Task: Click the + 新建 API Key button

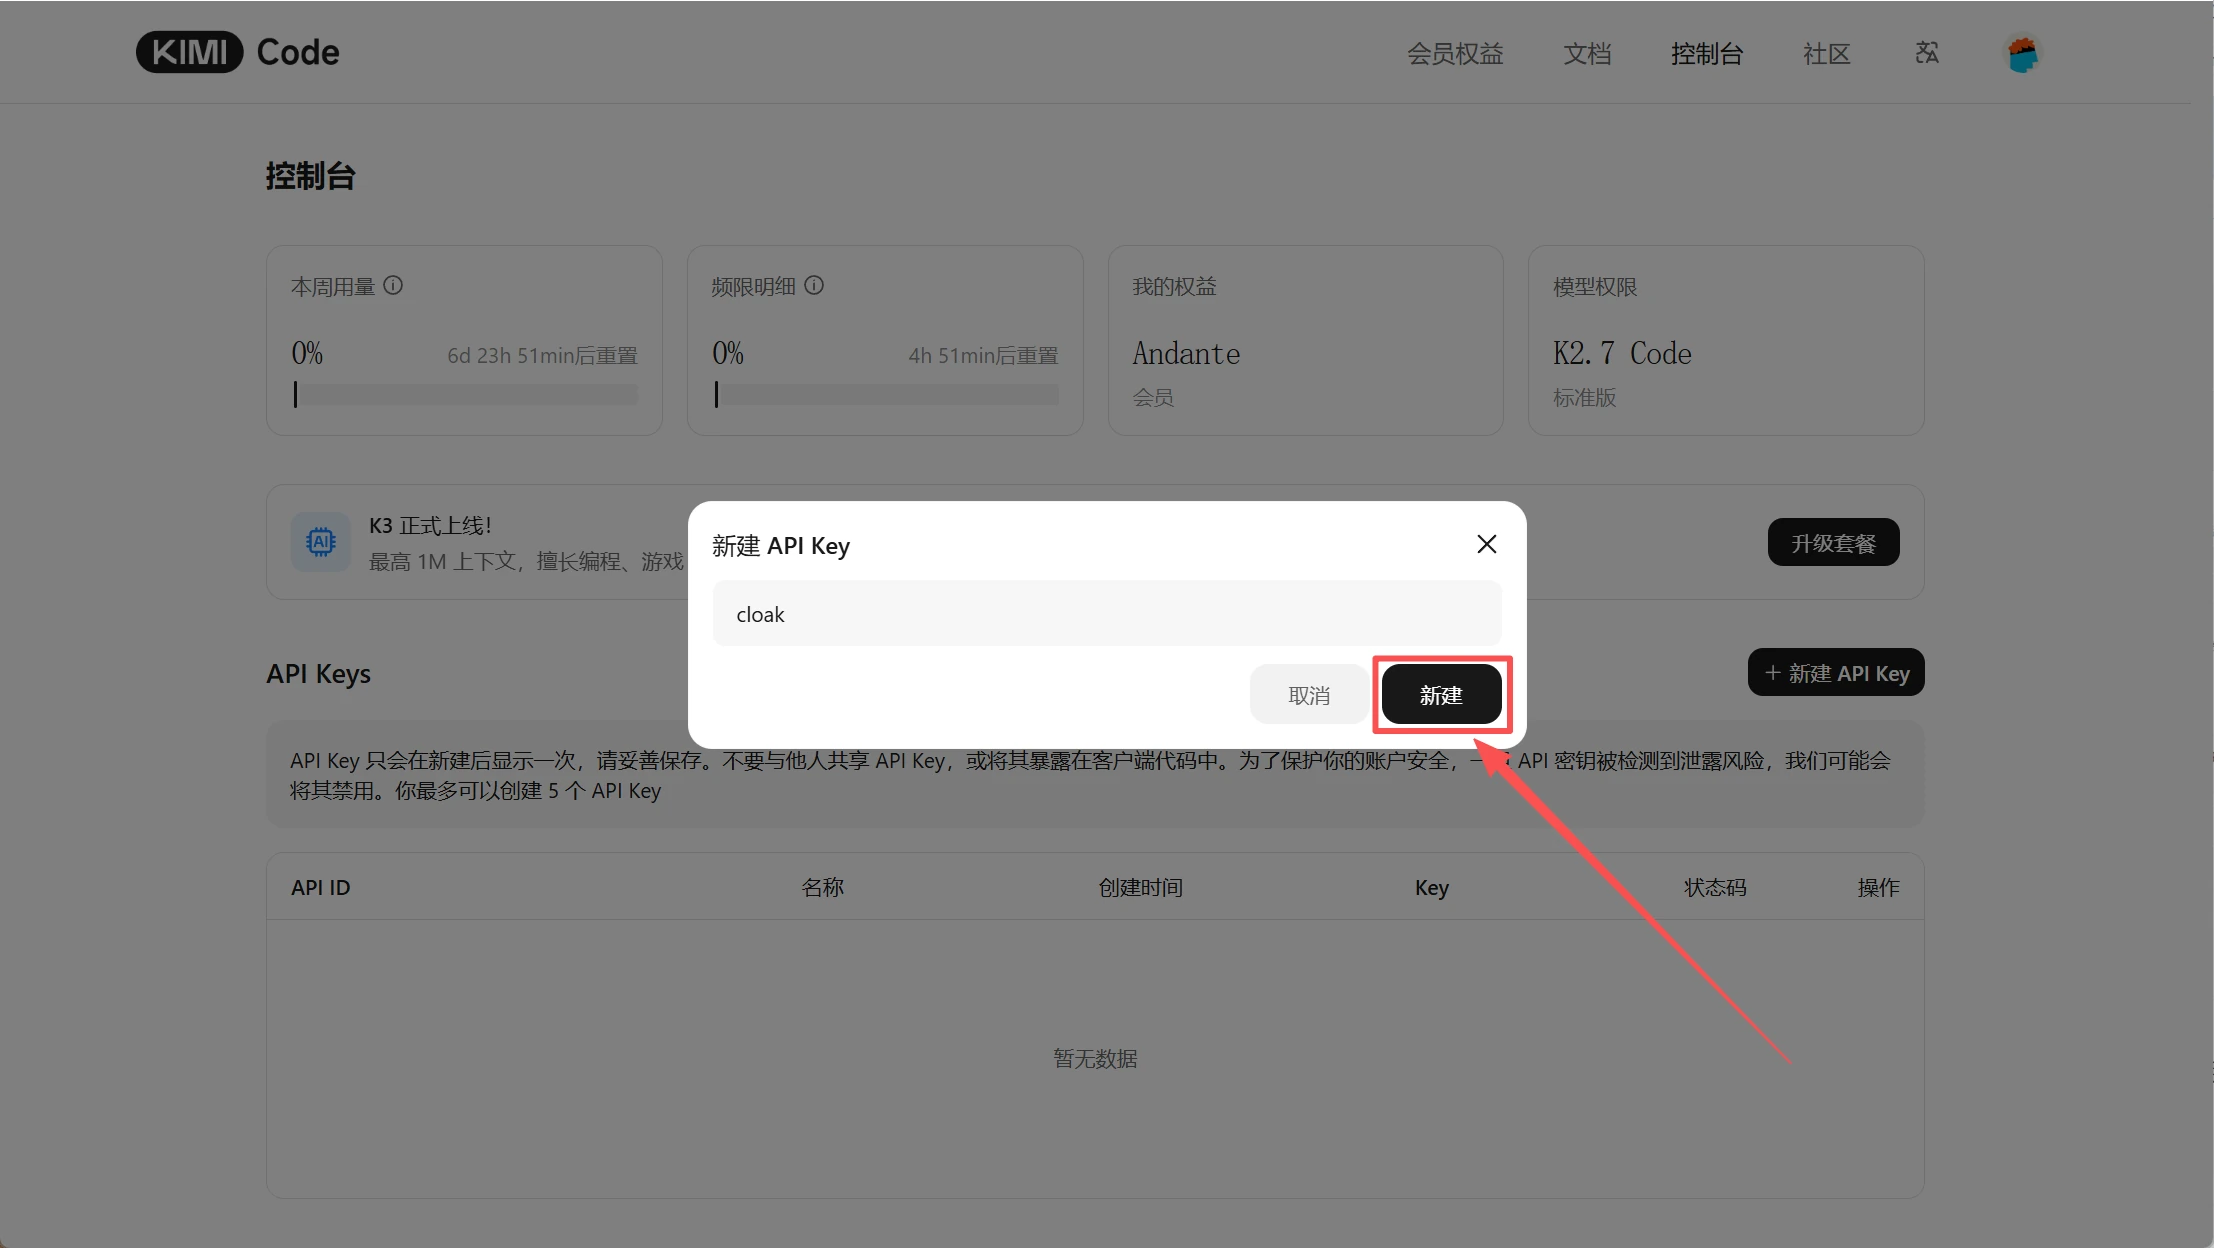Action: click(x=1836, y=673)
